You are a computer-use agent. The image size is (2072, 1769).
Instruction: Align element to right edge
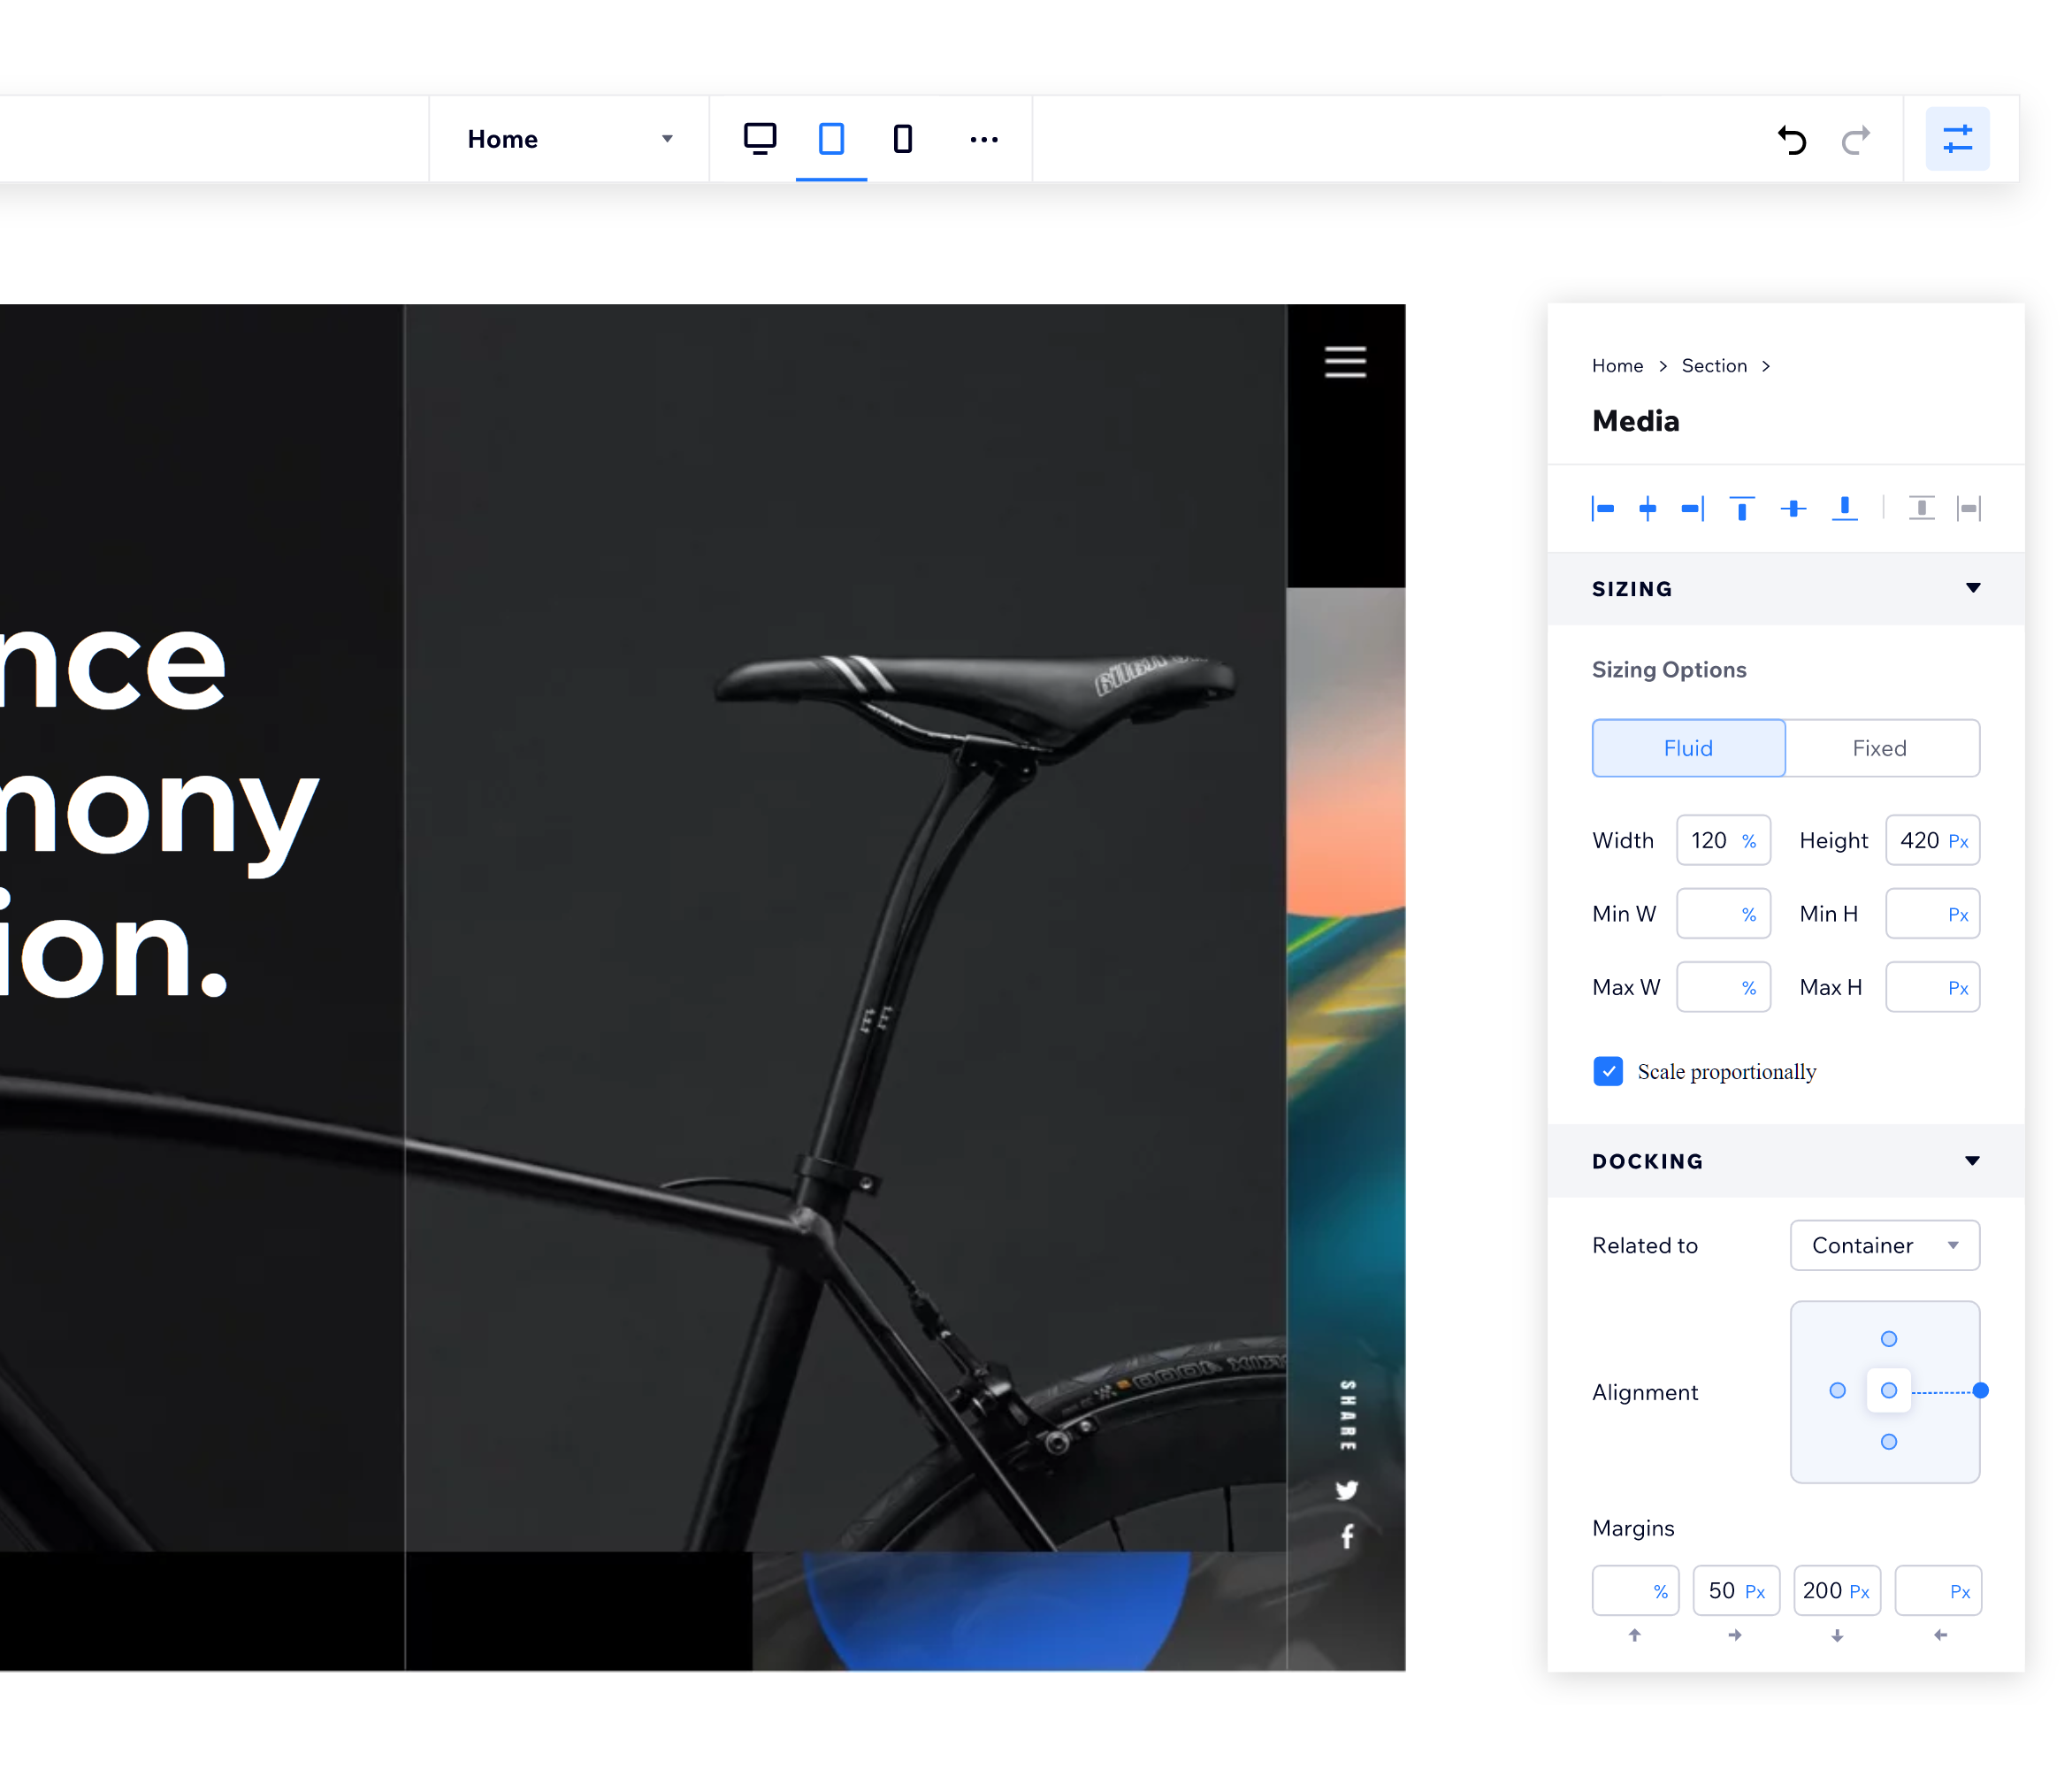coord(1693,508)
